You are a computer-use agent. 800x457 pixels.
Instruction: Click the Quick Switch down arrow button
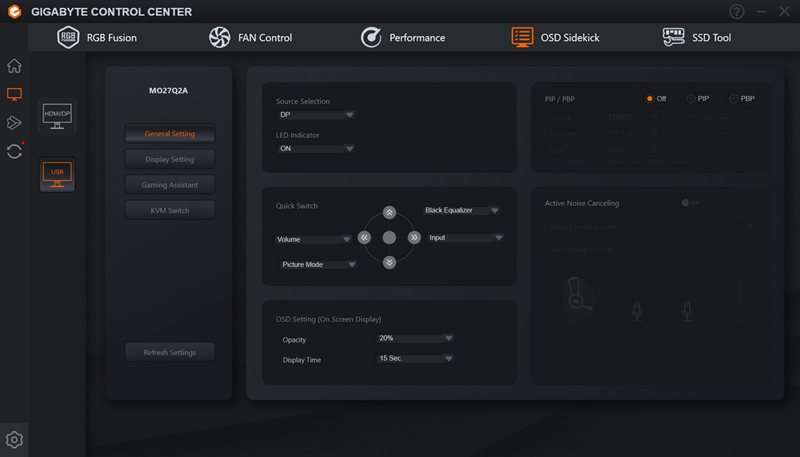click(x=389, y=263)
